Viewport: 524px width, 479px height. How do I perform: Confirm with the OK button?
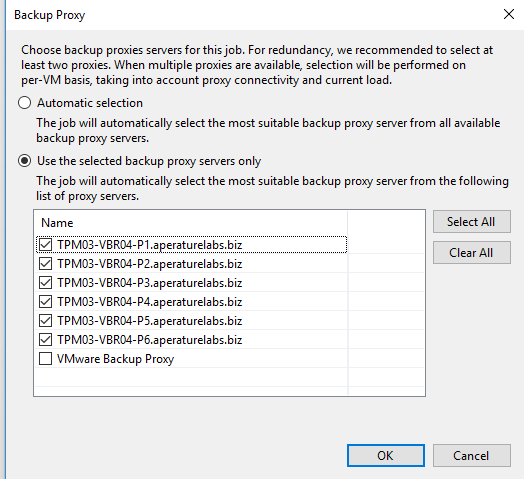[x=386, y=455]
